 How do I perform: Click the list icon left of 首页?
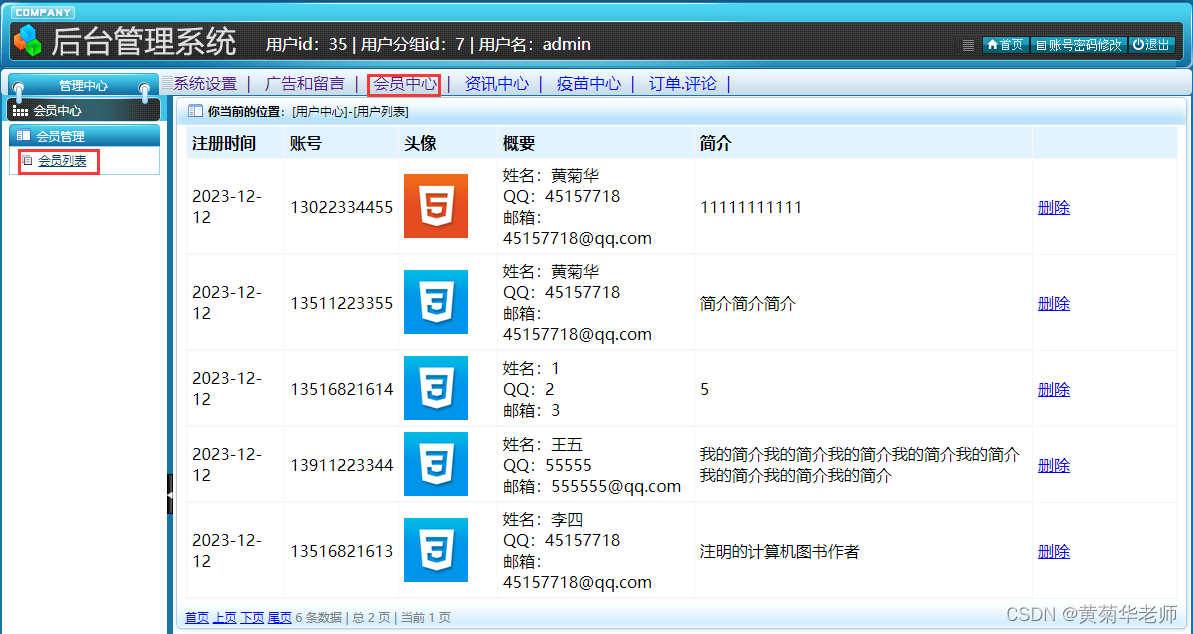(968, 46)
